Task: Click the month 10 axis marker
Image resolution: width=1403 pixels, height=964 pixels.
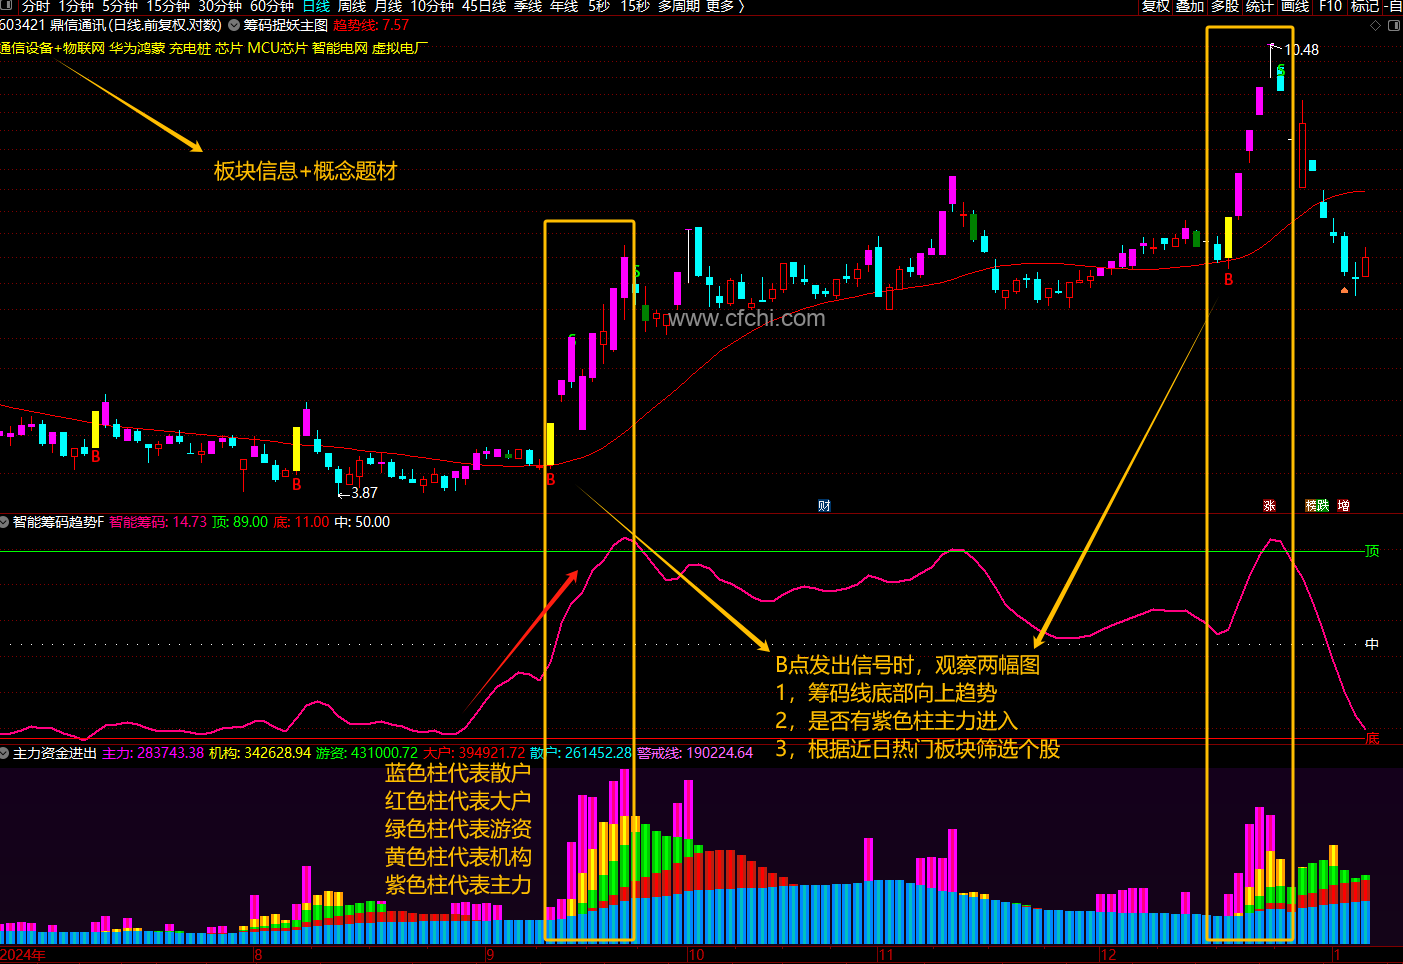Action: pos(696,955)
